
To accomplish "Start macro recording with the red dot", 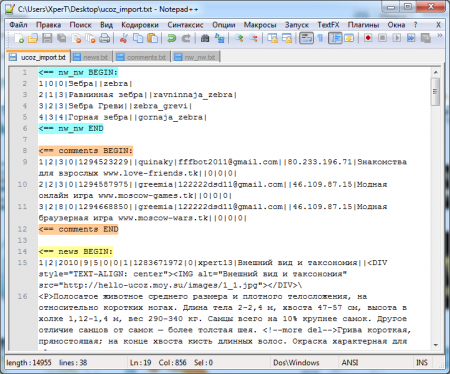I will click(368, 38).
